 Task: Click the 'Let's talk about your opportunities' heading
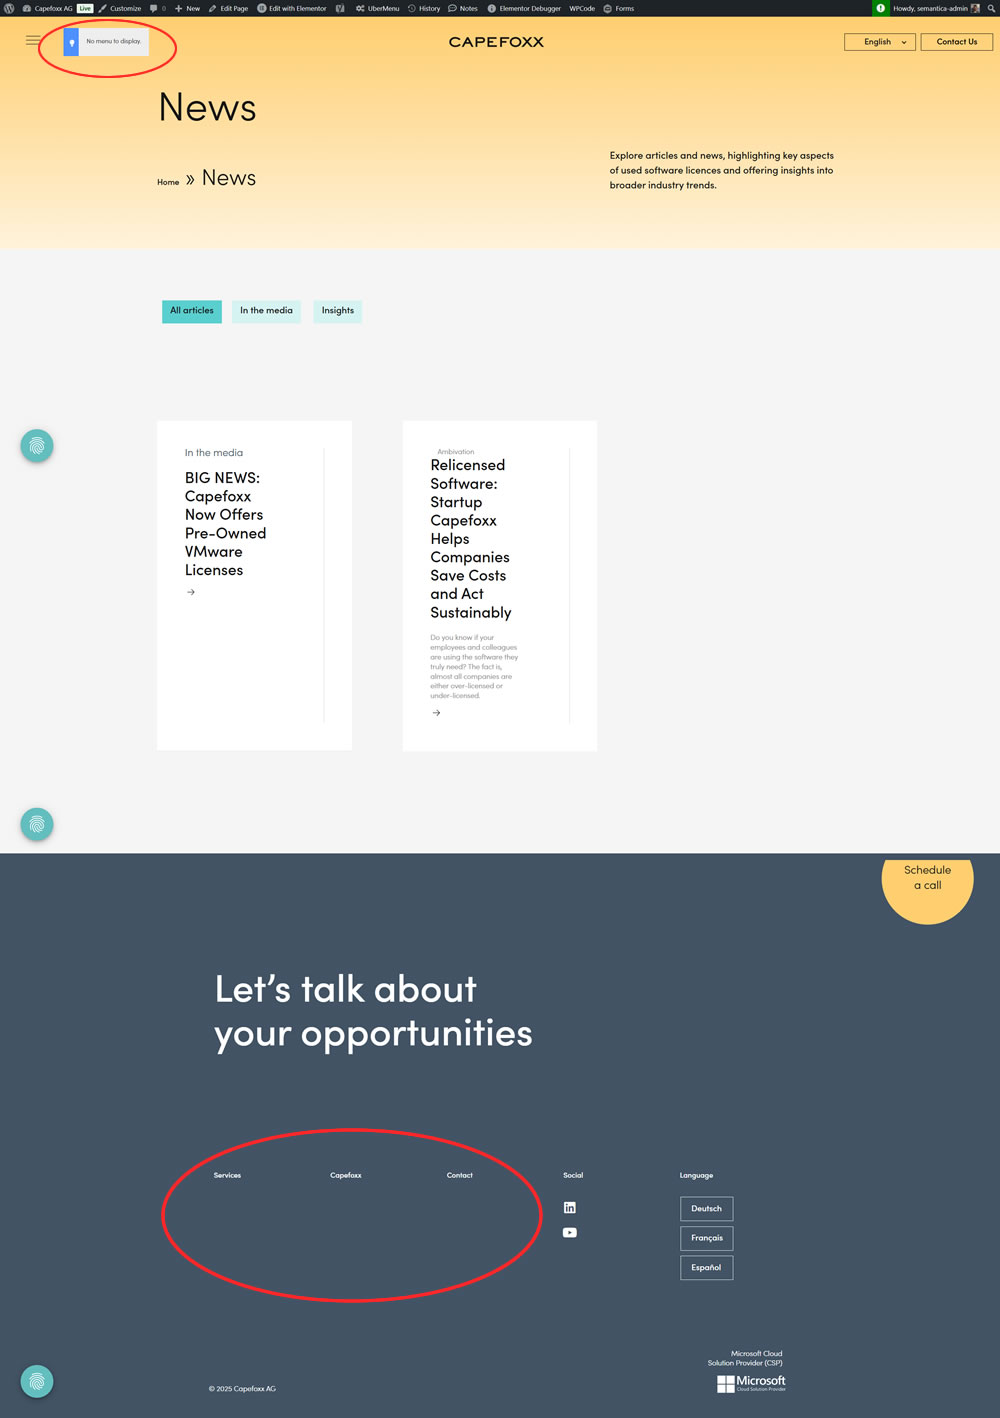click(373, 1011)
